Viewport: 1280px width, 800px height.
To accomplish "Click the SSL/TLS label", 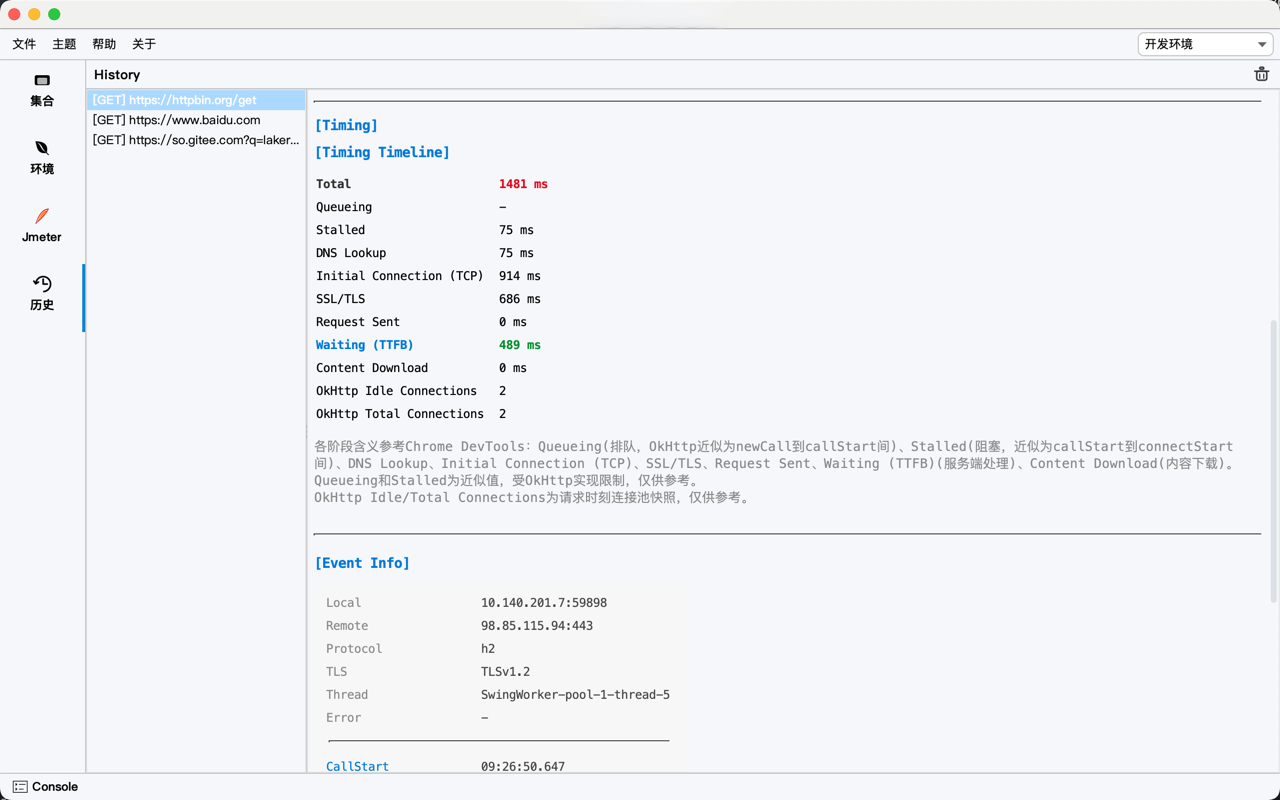I will pos(341,299).
